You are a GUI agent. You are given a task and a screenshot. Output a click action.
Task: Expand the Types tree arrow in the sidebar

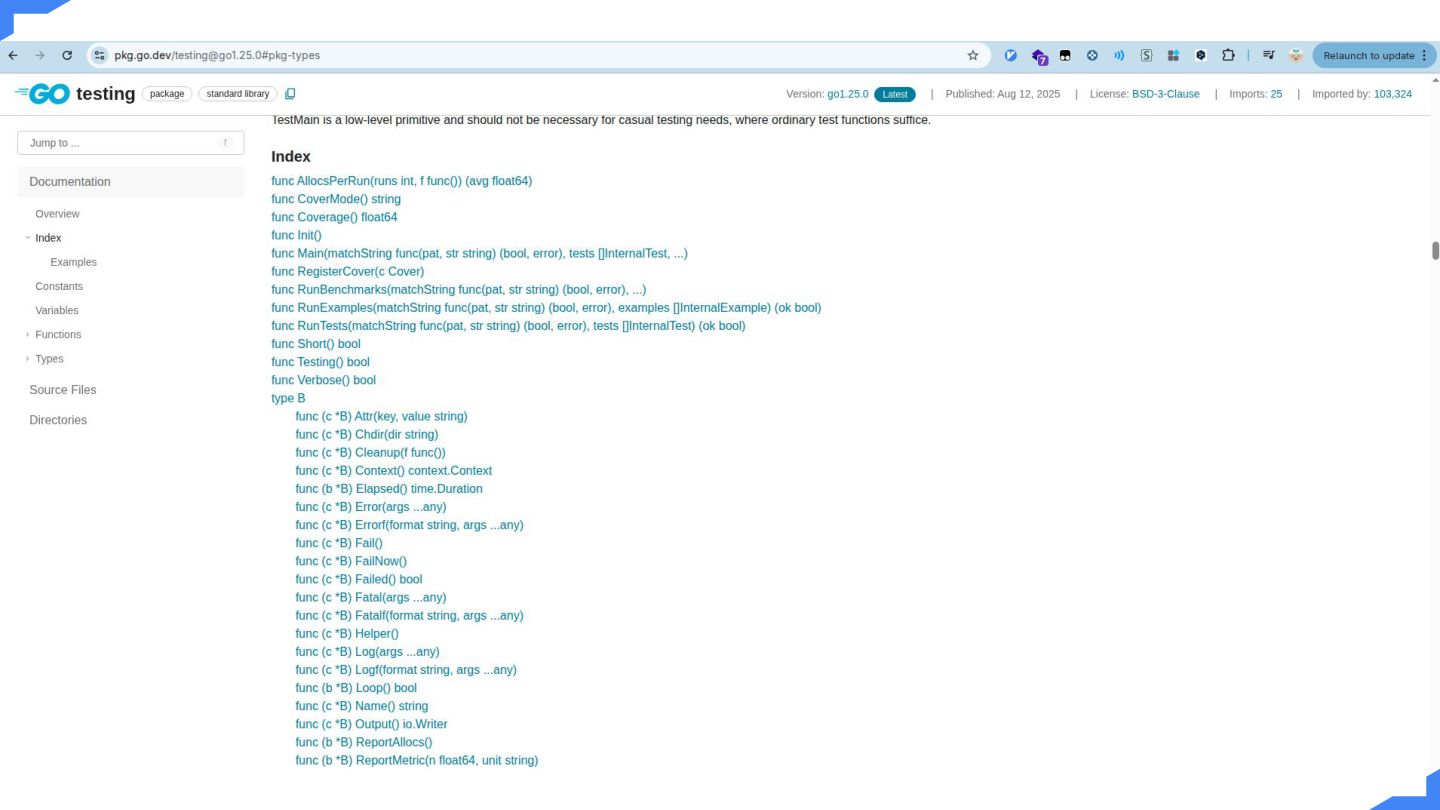[28, 358]
